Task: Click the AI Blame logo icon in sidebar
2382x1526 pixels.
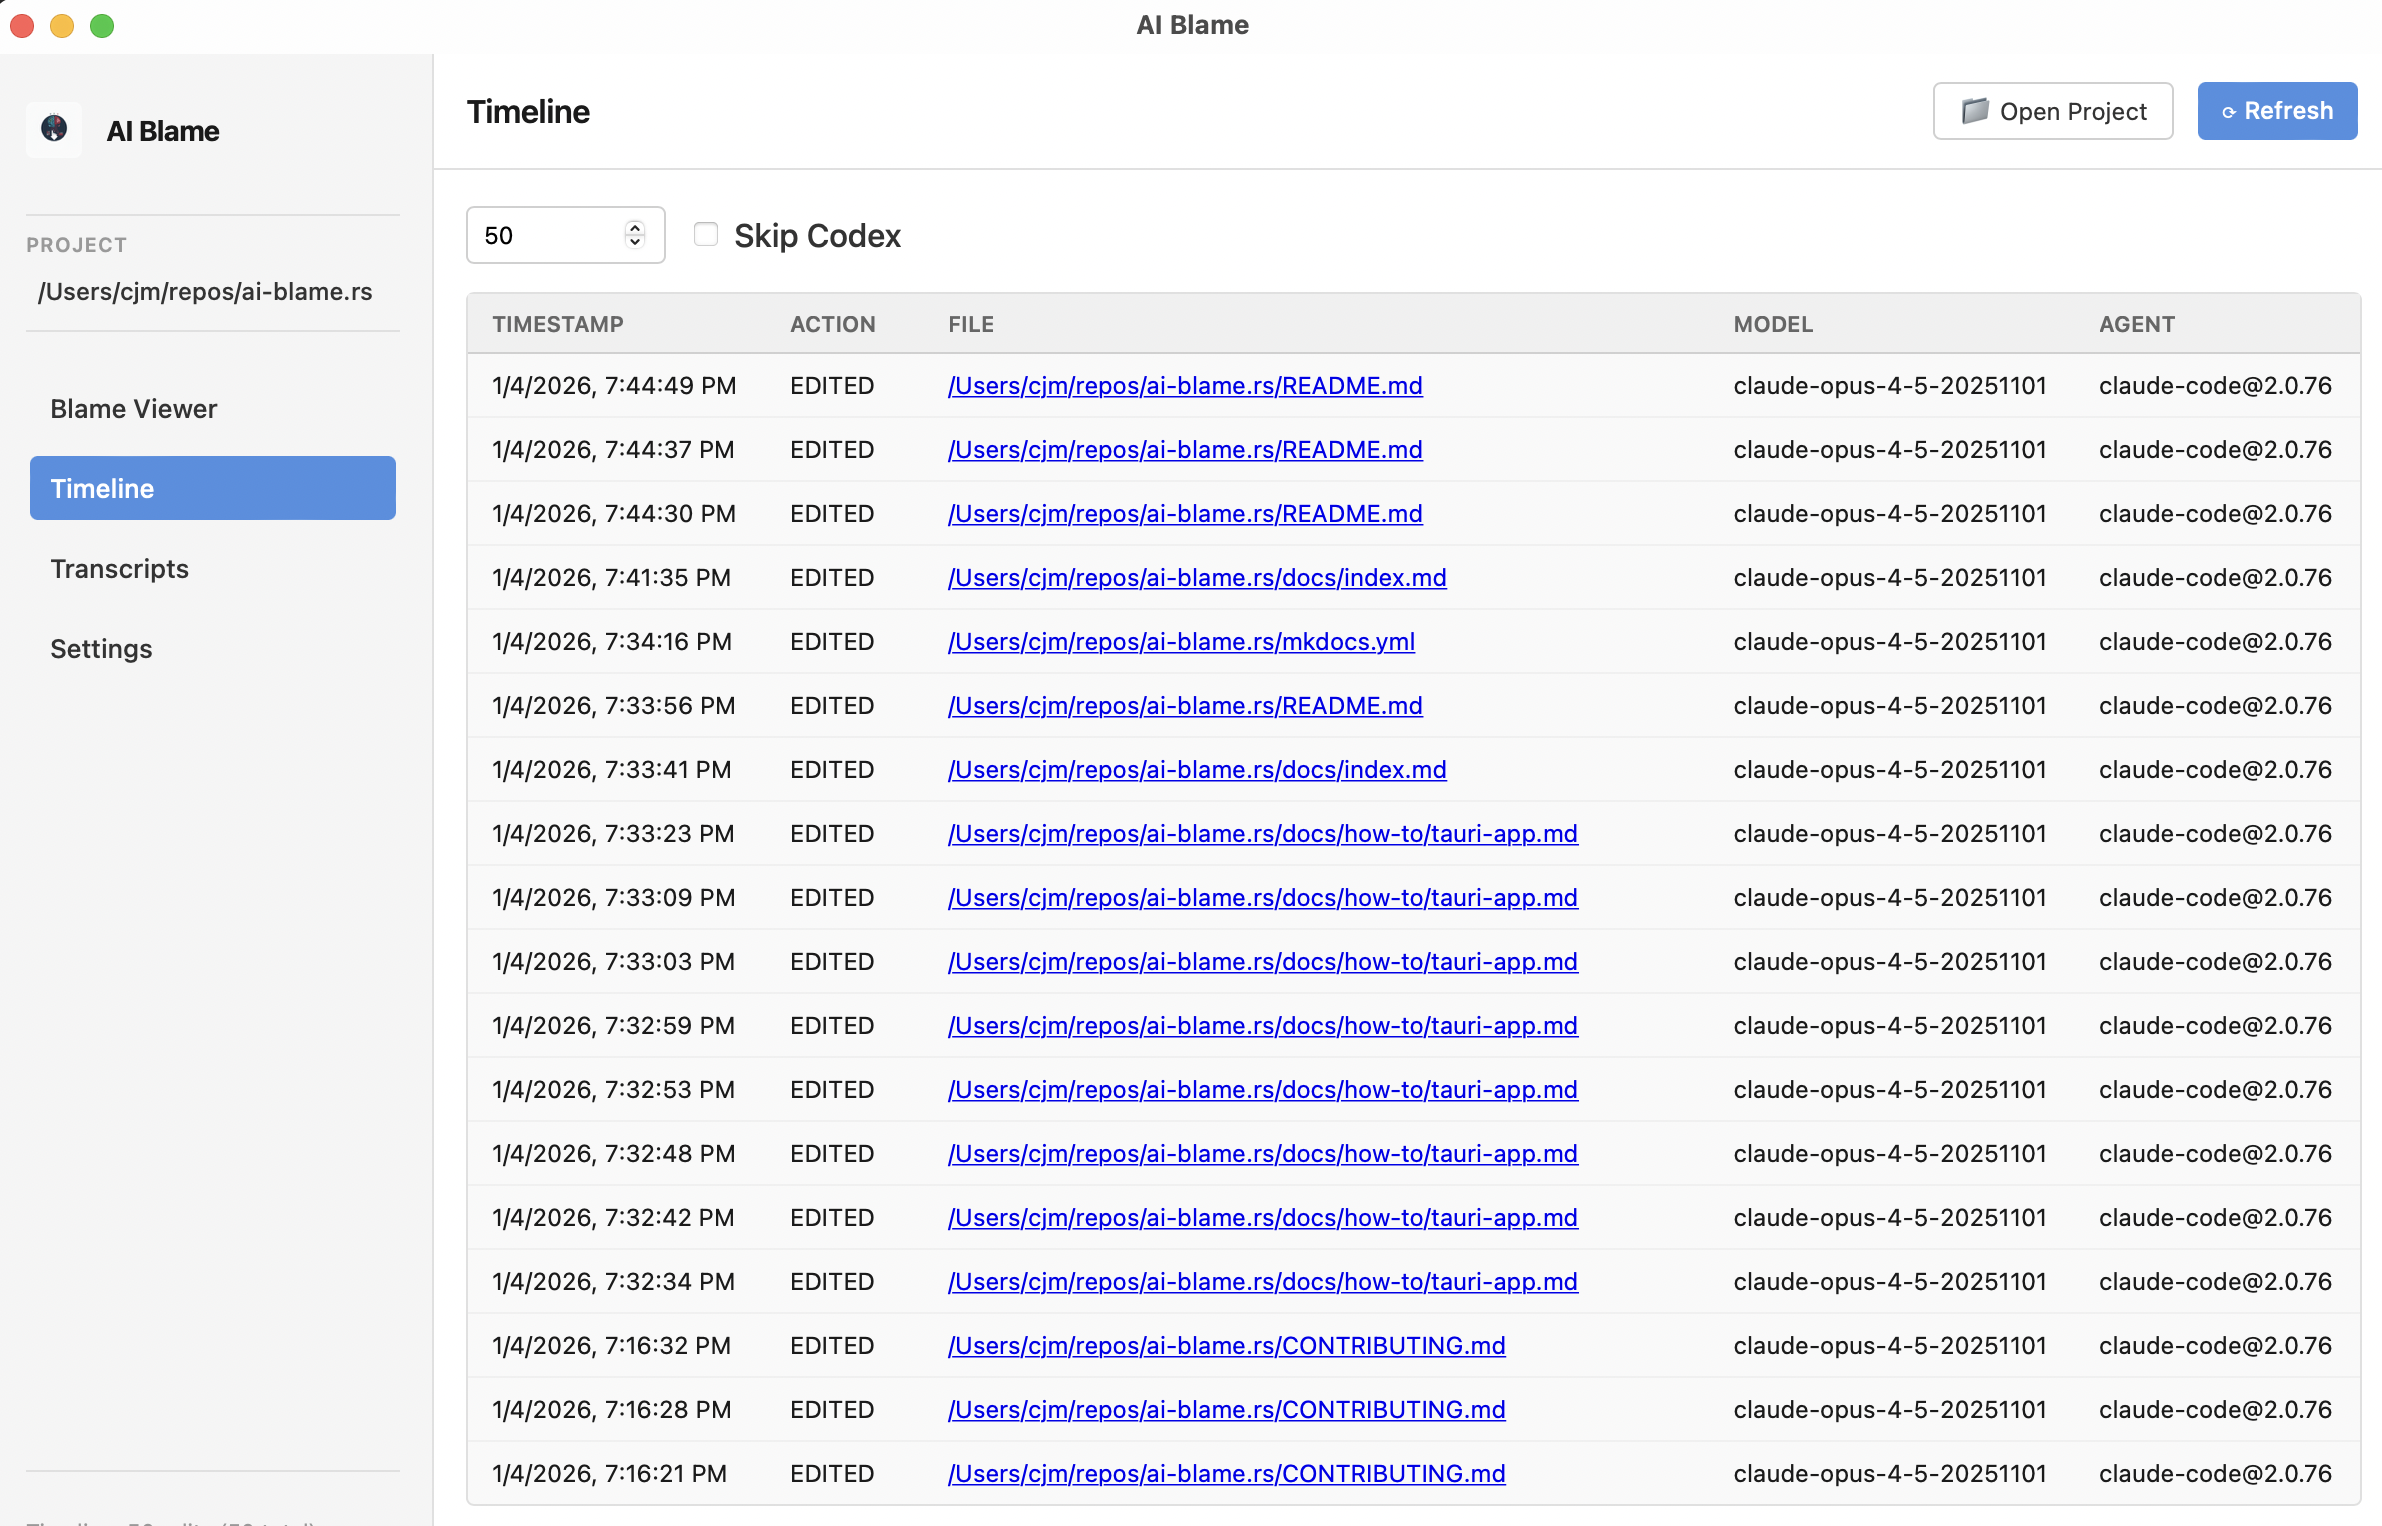Action: pos(53,129)
